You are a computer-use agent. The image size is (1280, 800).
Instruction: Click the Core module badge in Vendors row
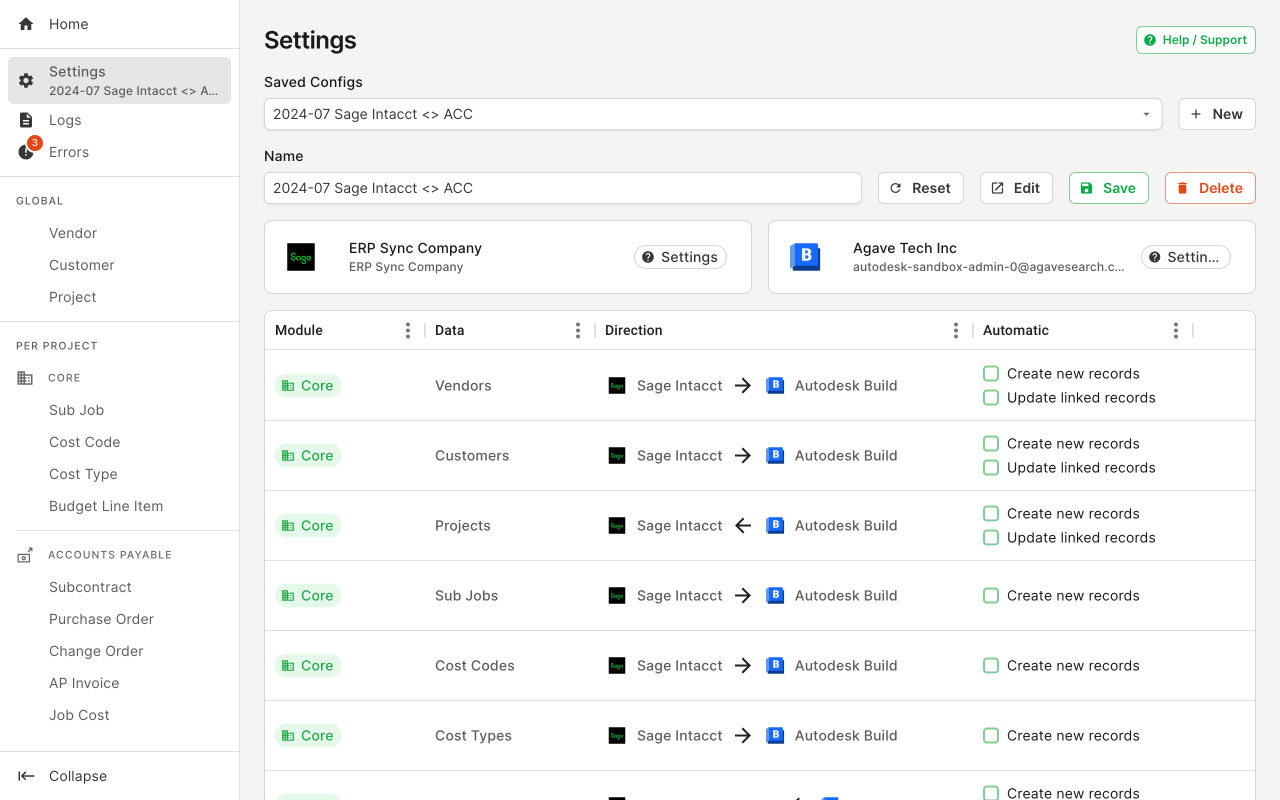(308, 385)
